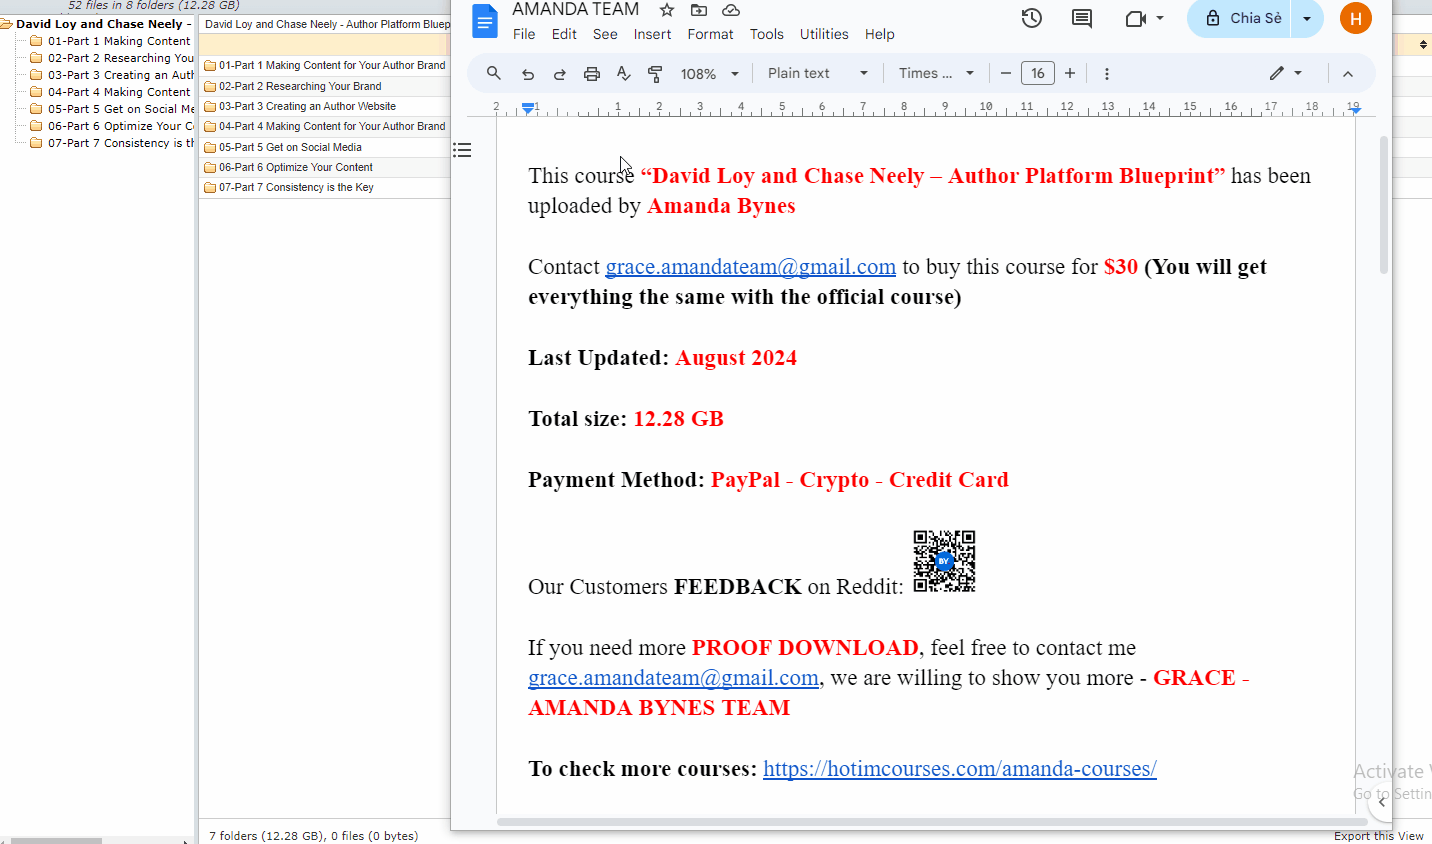Open the Help menu

880,34
